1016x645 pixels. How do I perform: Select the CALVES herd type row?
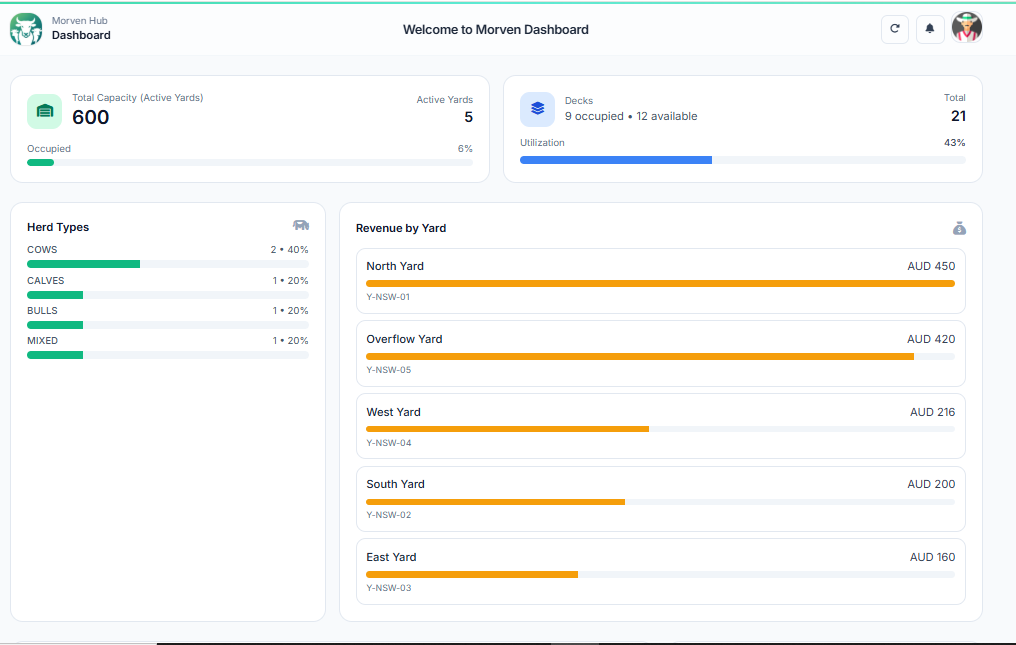167,287
